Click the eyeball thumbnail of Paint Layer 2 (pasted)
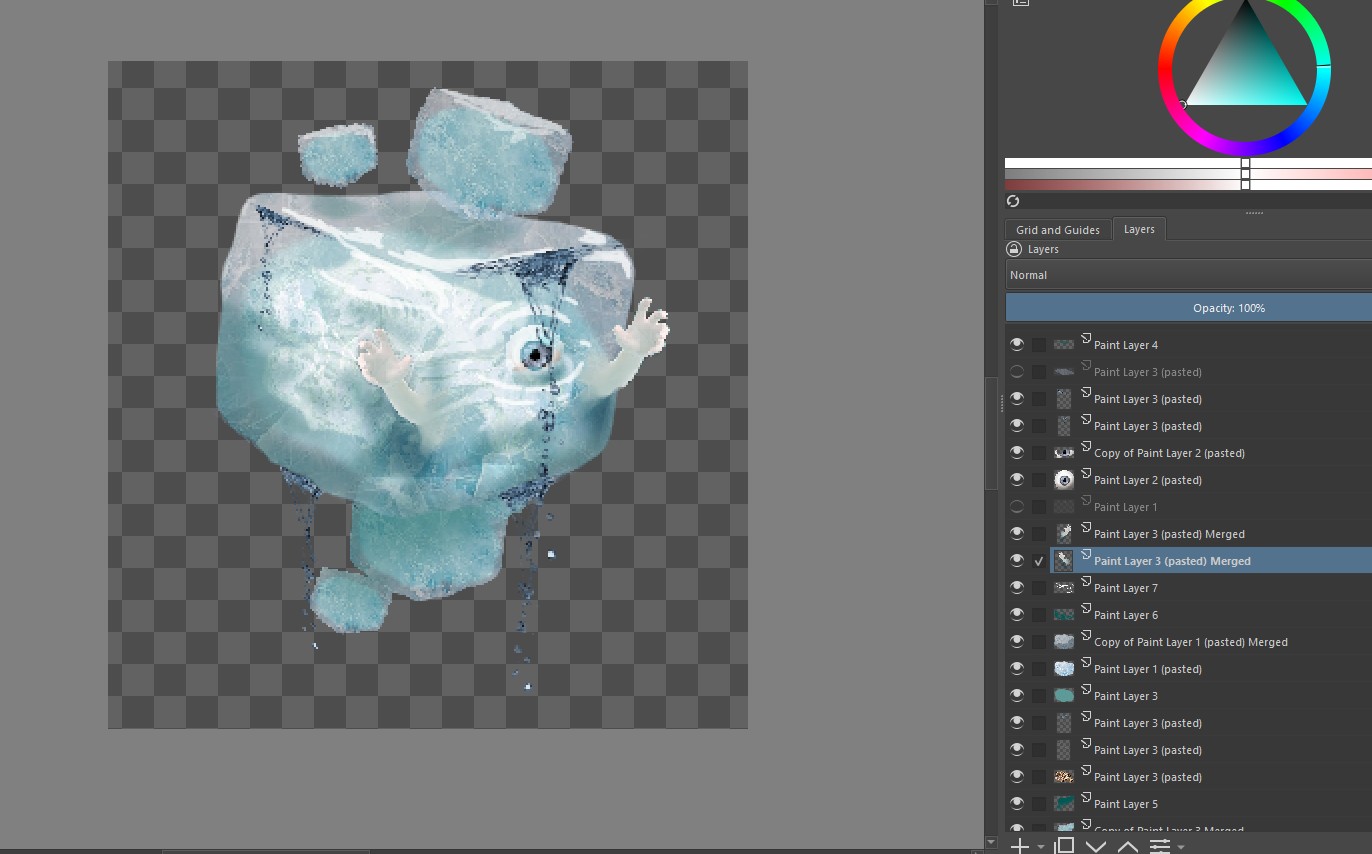 click(x=1064, y=480)
